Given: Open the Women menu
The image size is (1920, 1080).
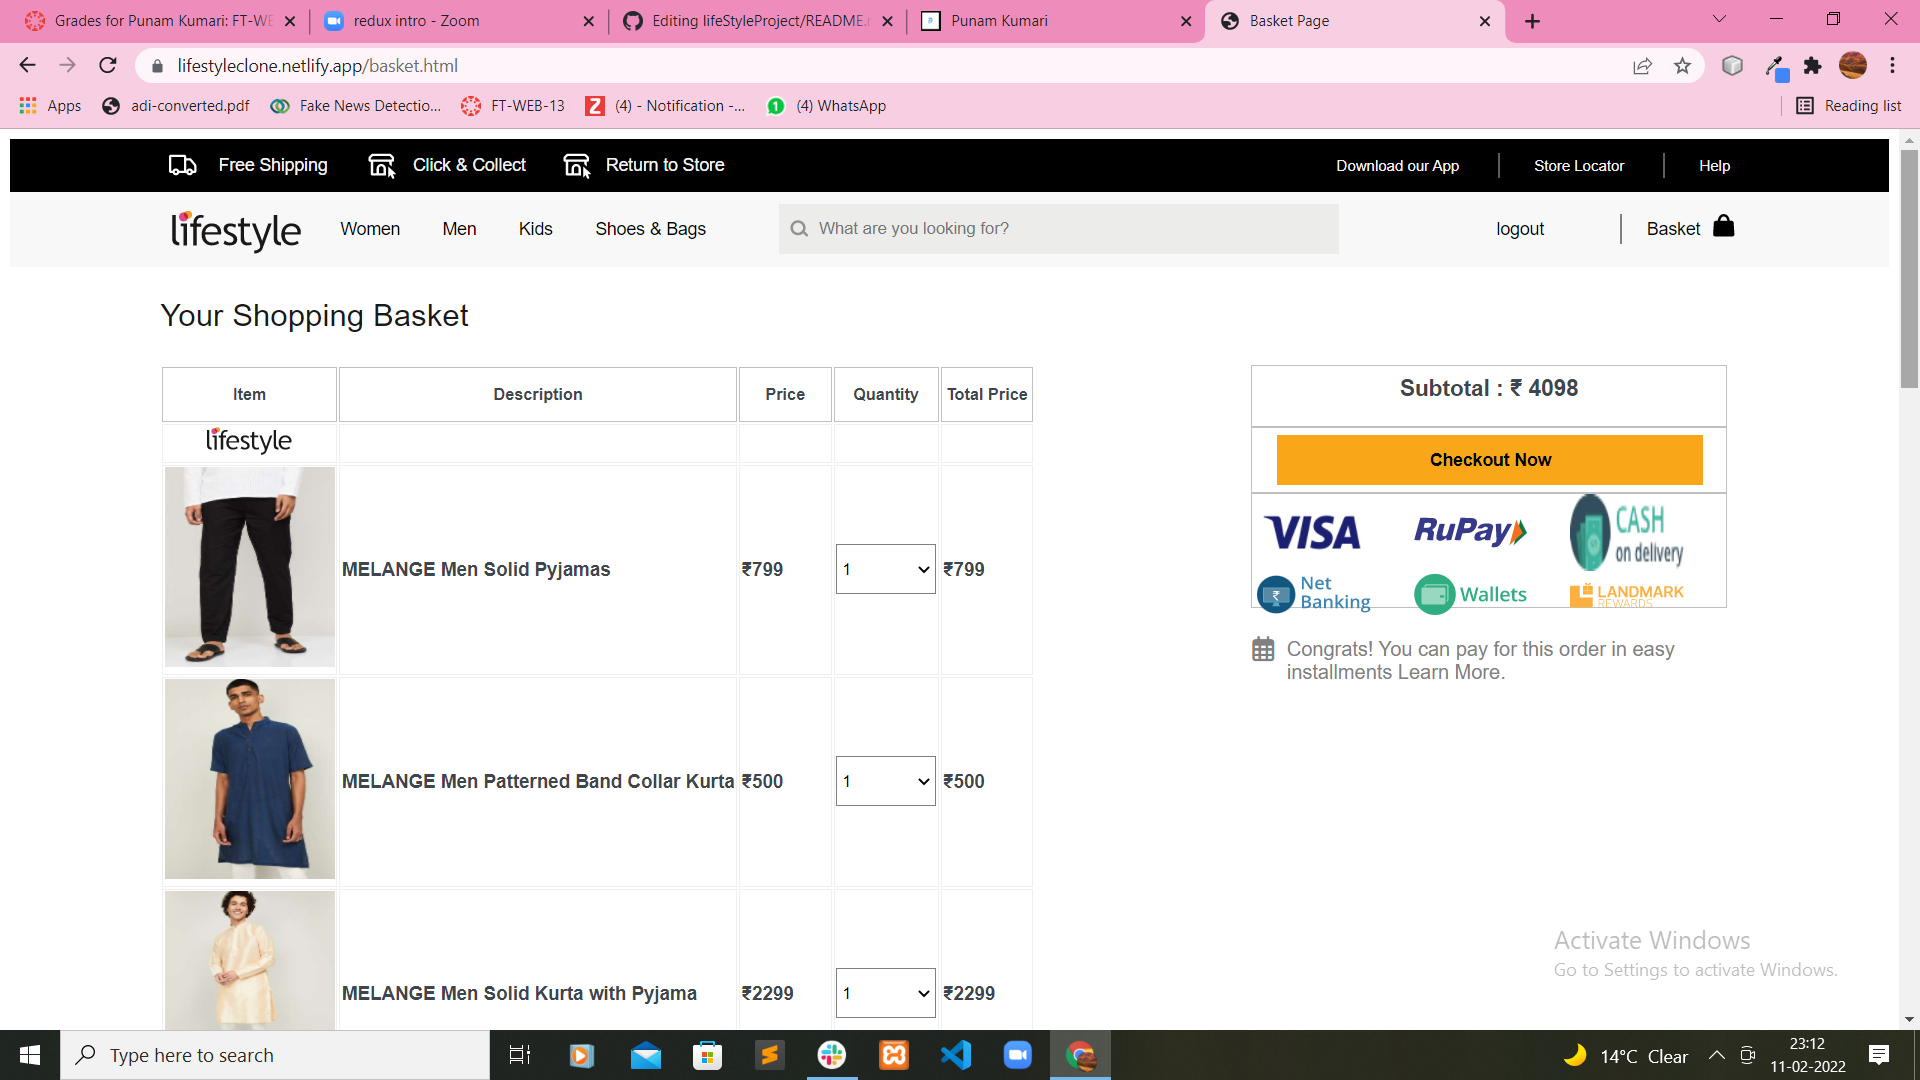Looking at the screenshot, I should click(370, 229).
